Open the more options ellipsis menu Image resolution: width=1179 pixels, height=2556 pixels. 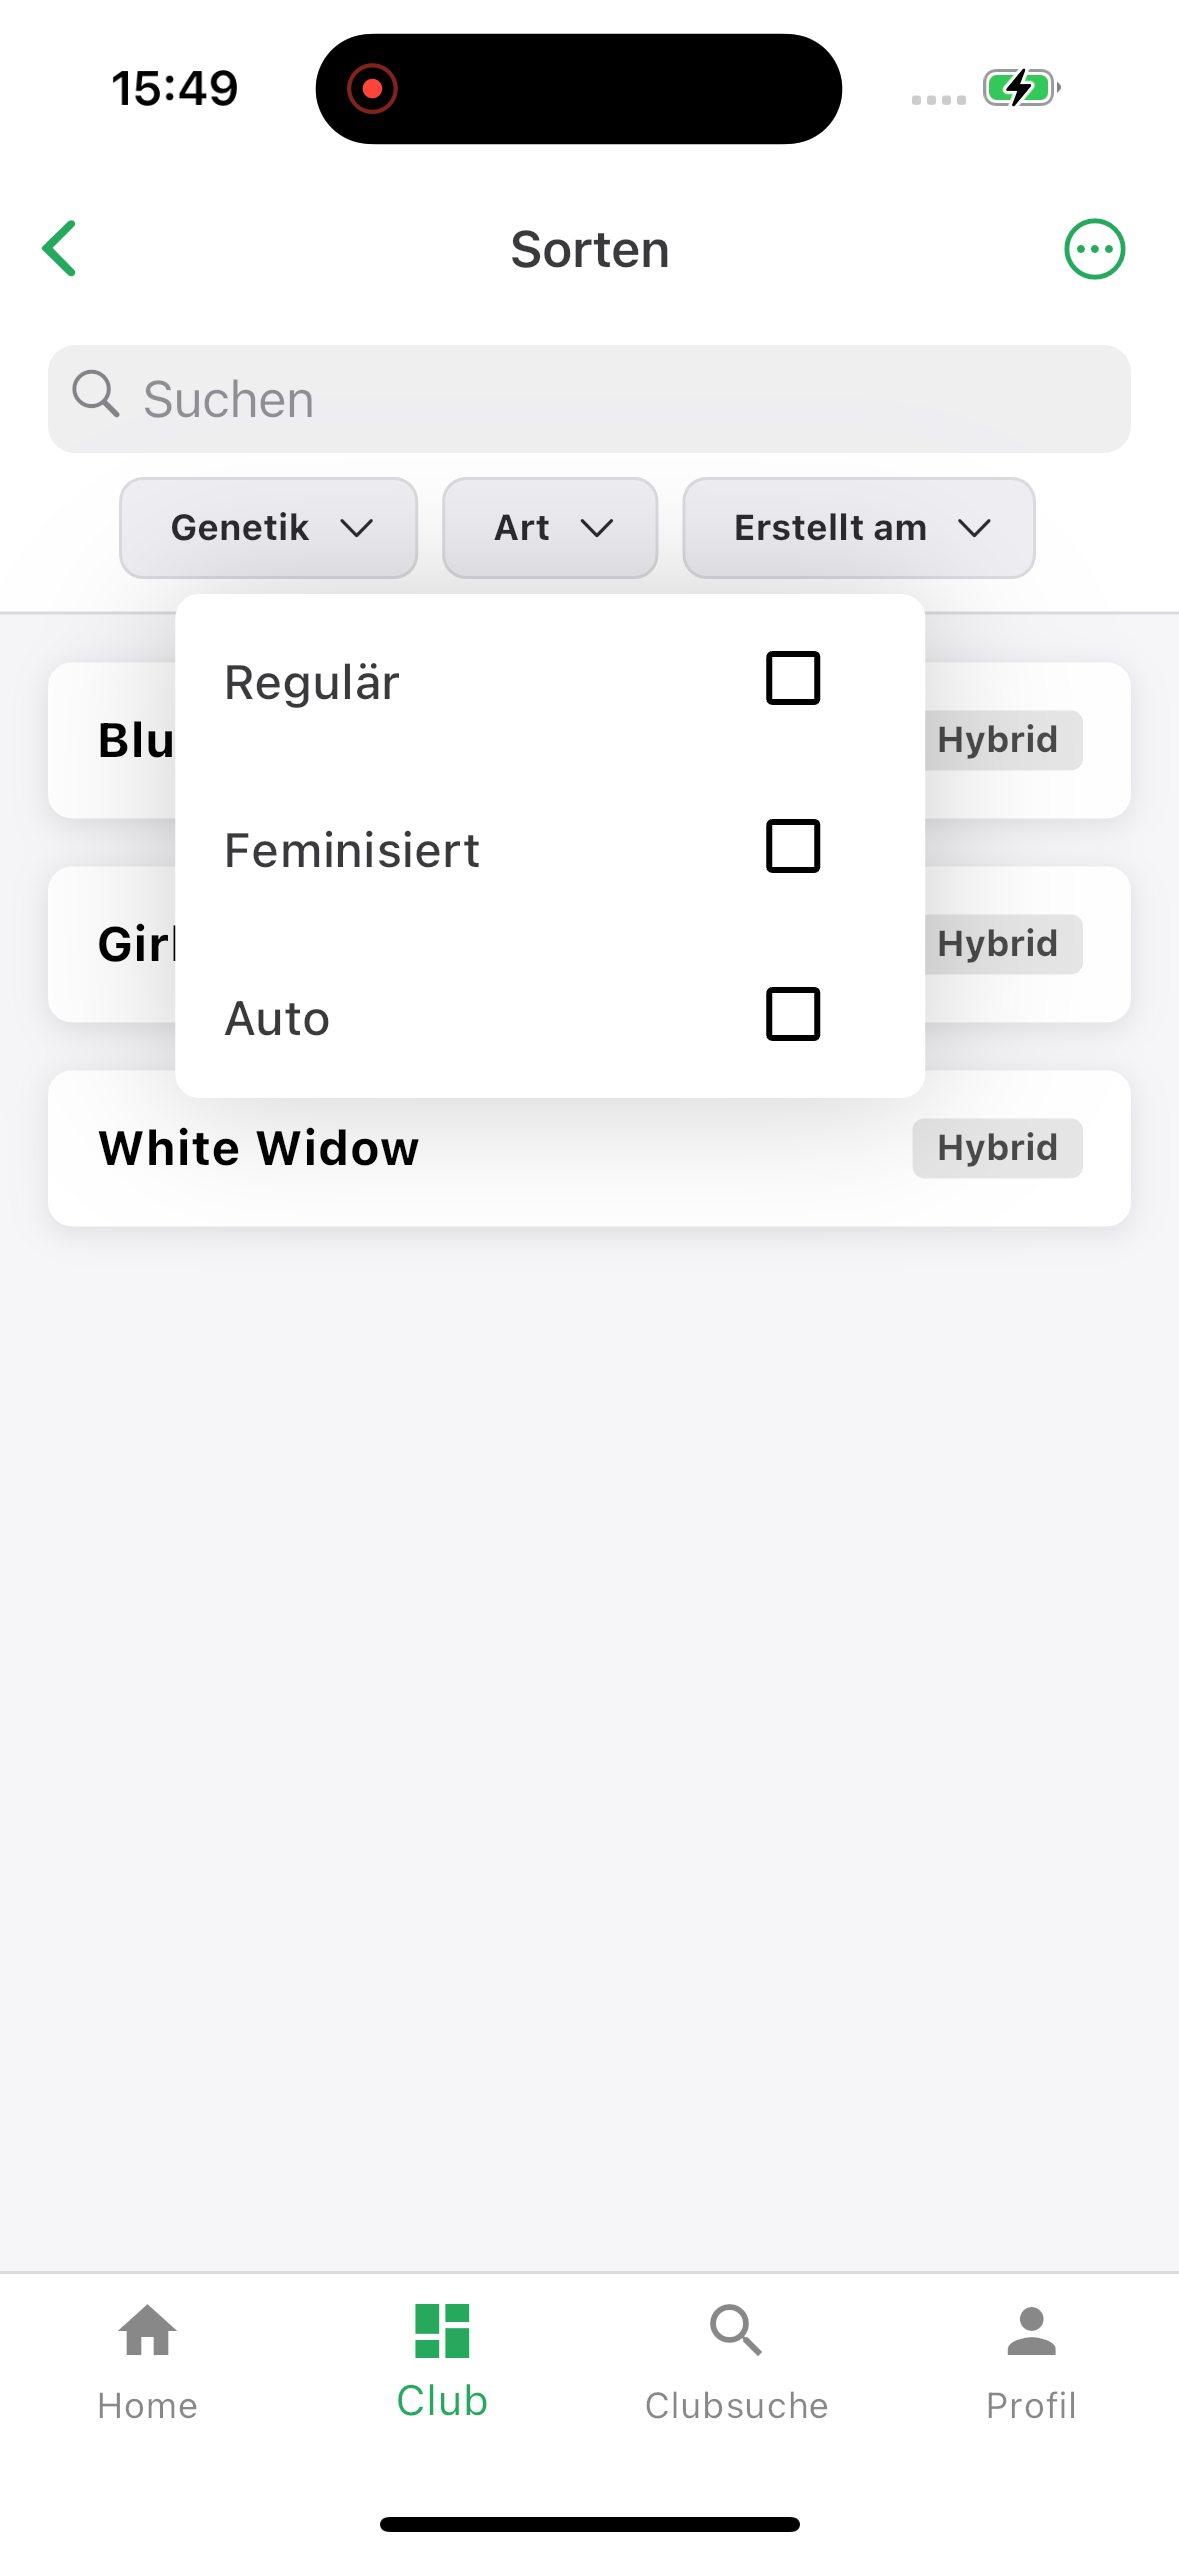[1094, 249]
